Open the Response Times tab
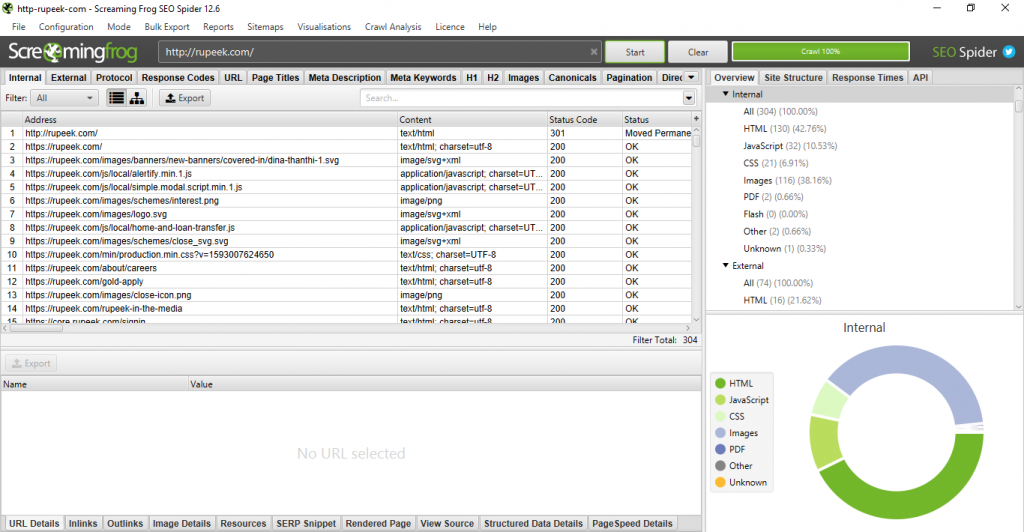1024x532 pixels. tap(867, 77)
